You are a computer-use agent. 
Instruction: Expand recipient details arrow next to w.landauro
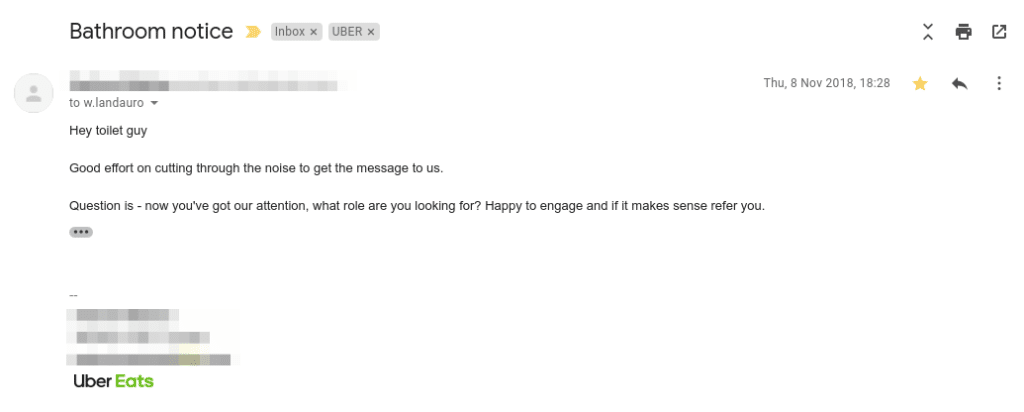[154, 103]
